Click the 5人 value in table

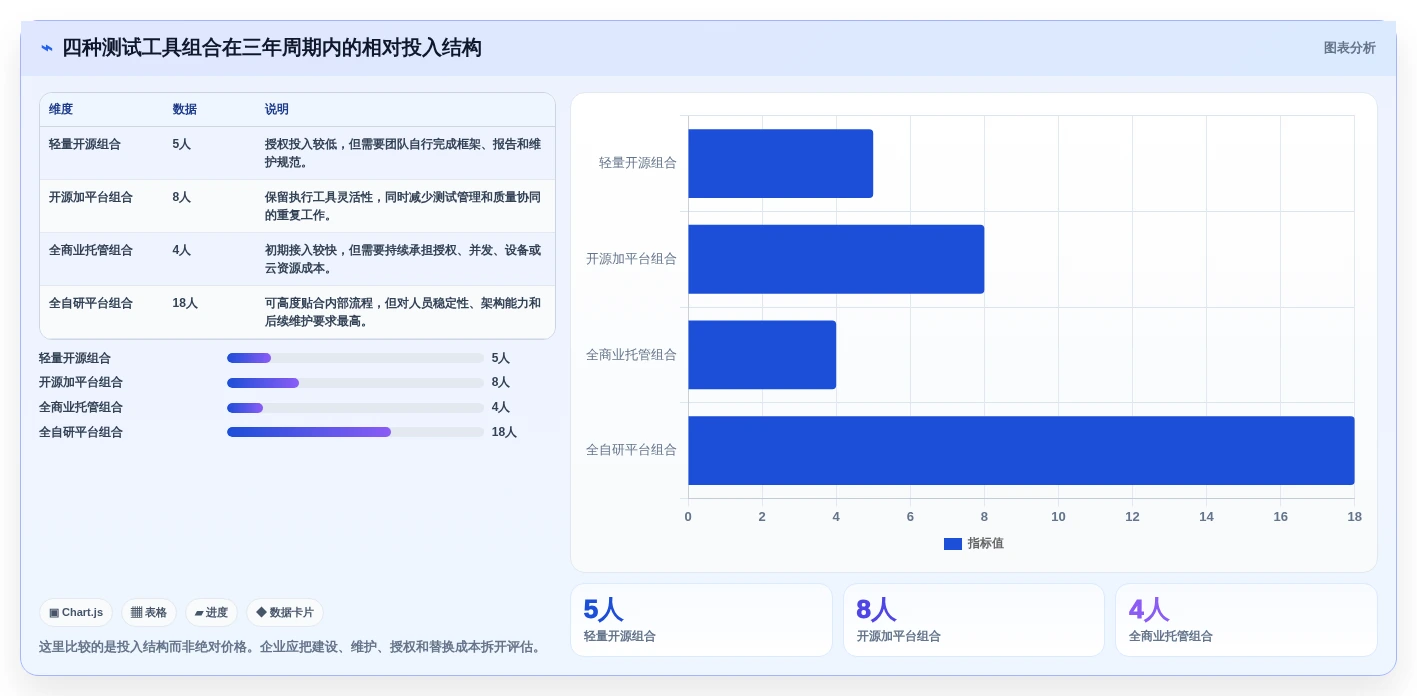pos(181,144)
